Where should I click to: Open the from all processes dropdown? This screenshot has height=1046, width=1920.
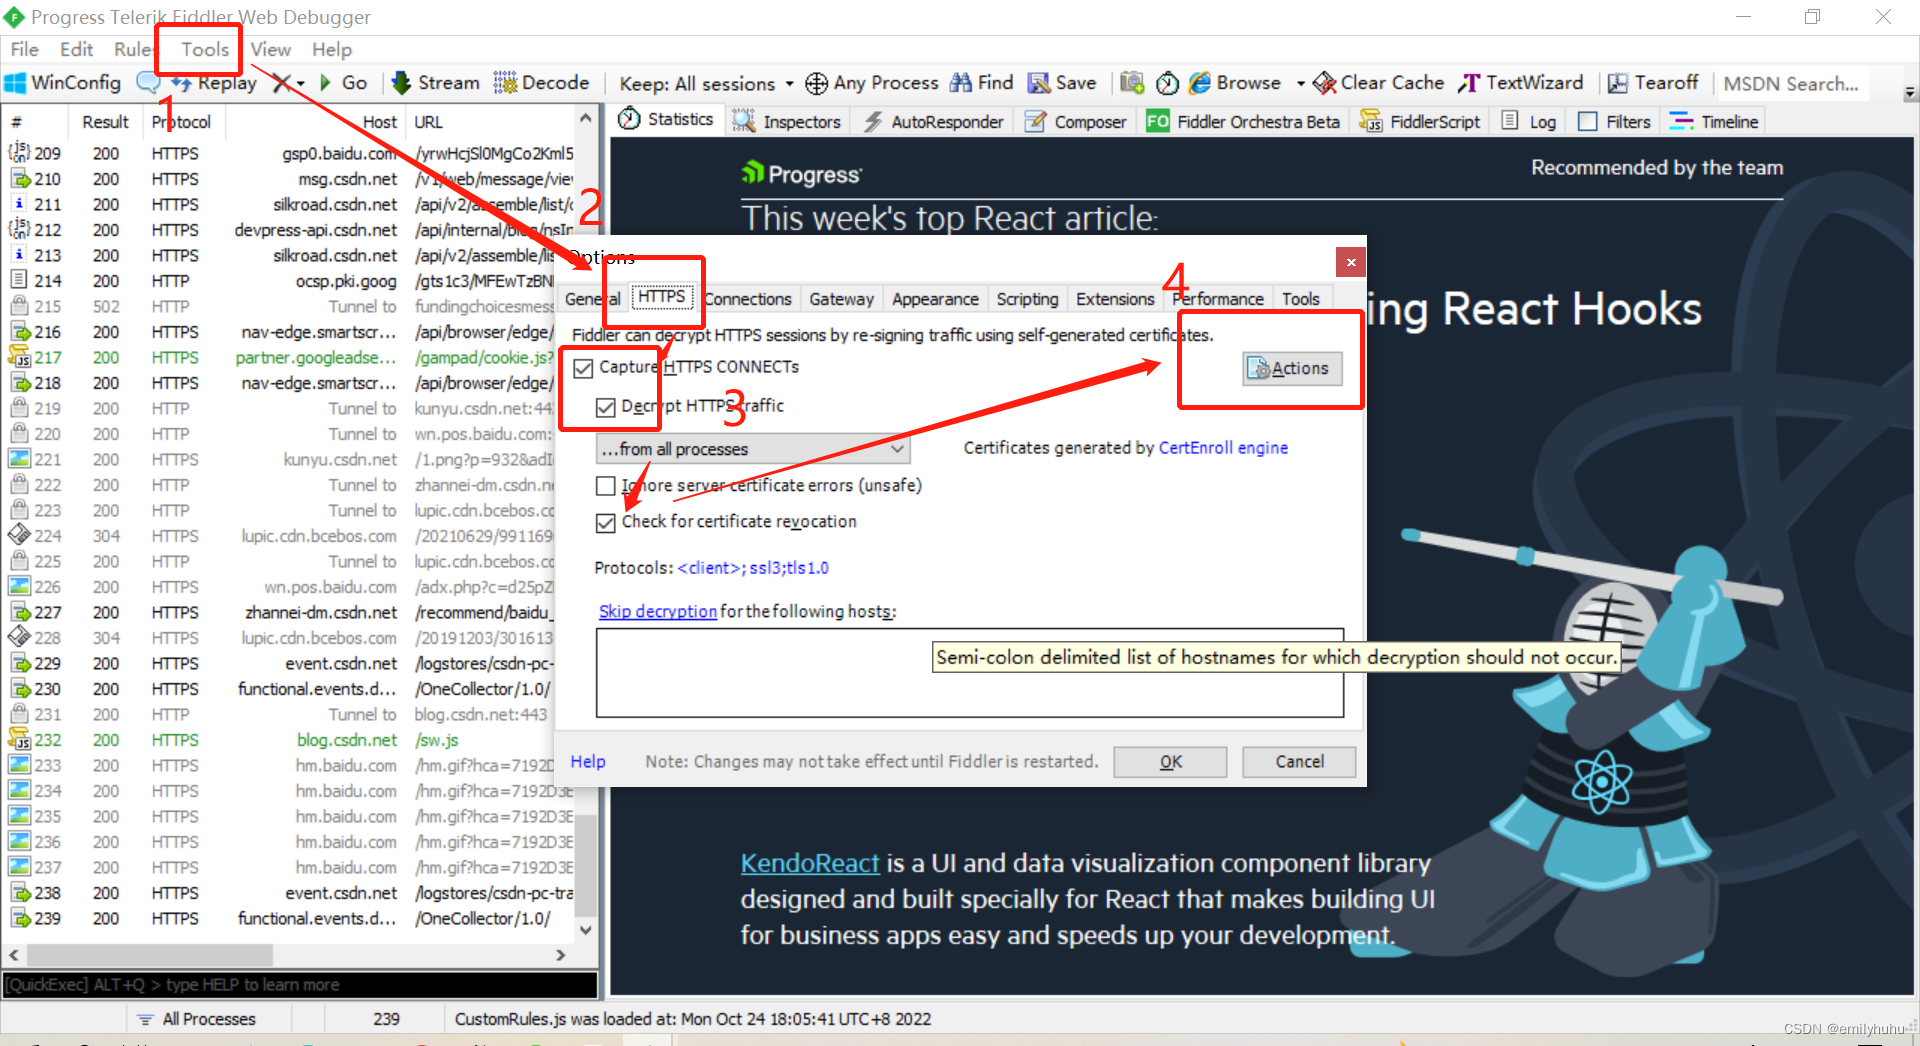(x=753, y=449)
